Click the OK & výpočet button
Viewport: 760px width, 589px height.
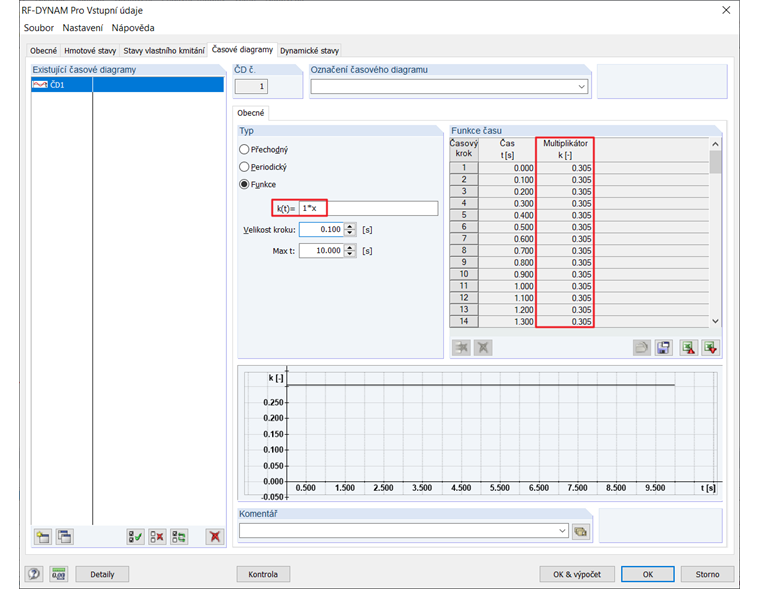577,574
